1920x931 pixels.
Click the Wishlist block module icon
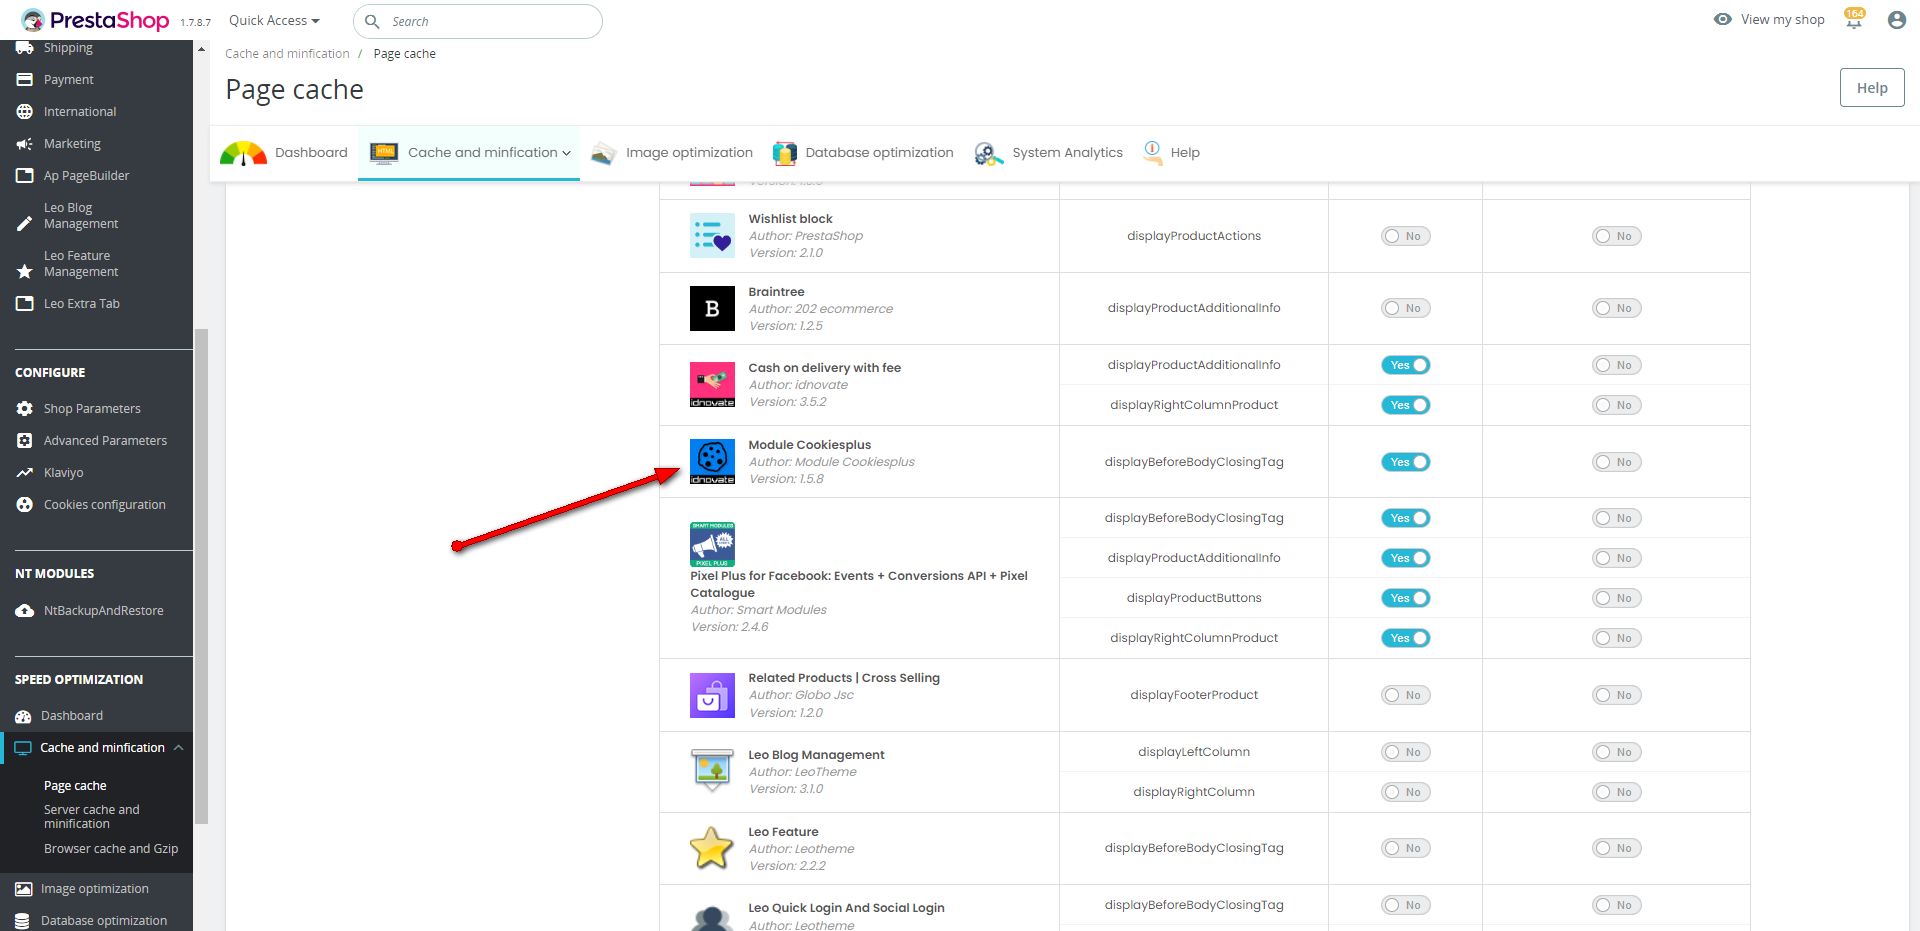click(712, 236)
